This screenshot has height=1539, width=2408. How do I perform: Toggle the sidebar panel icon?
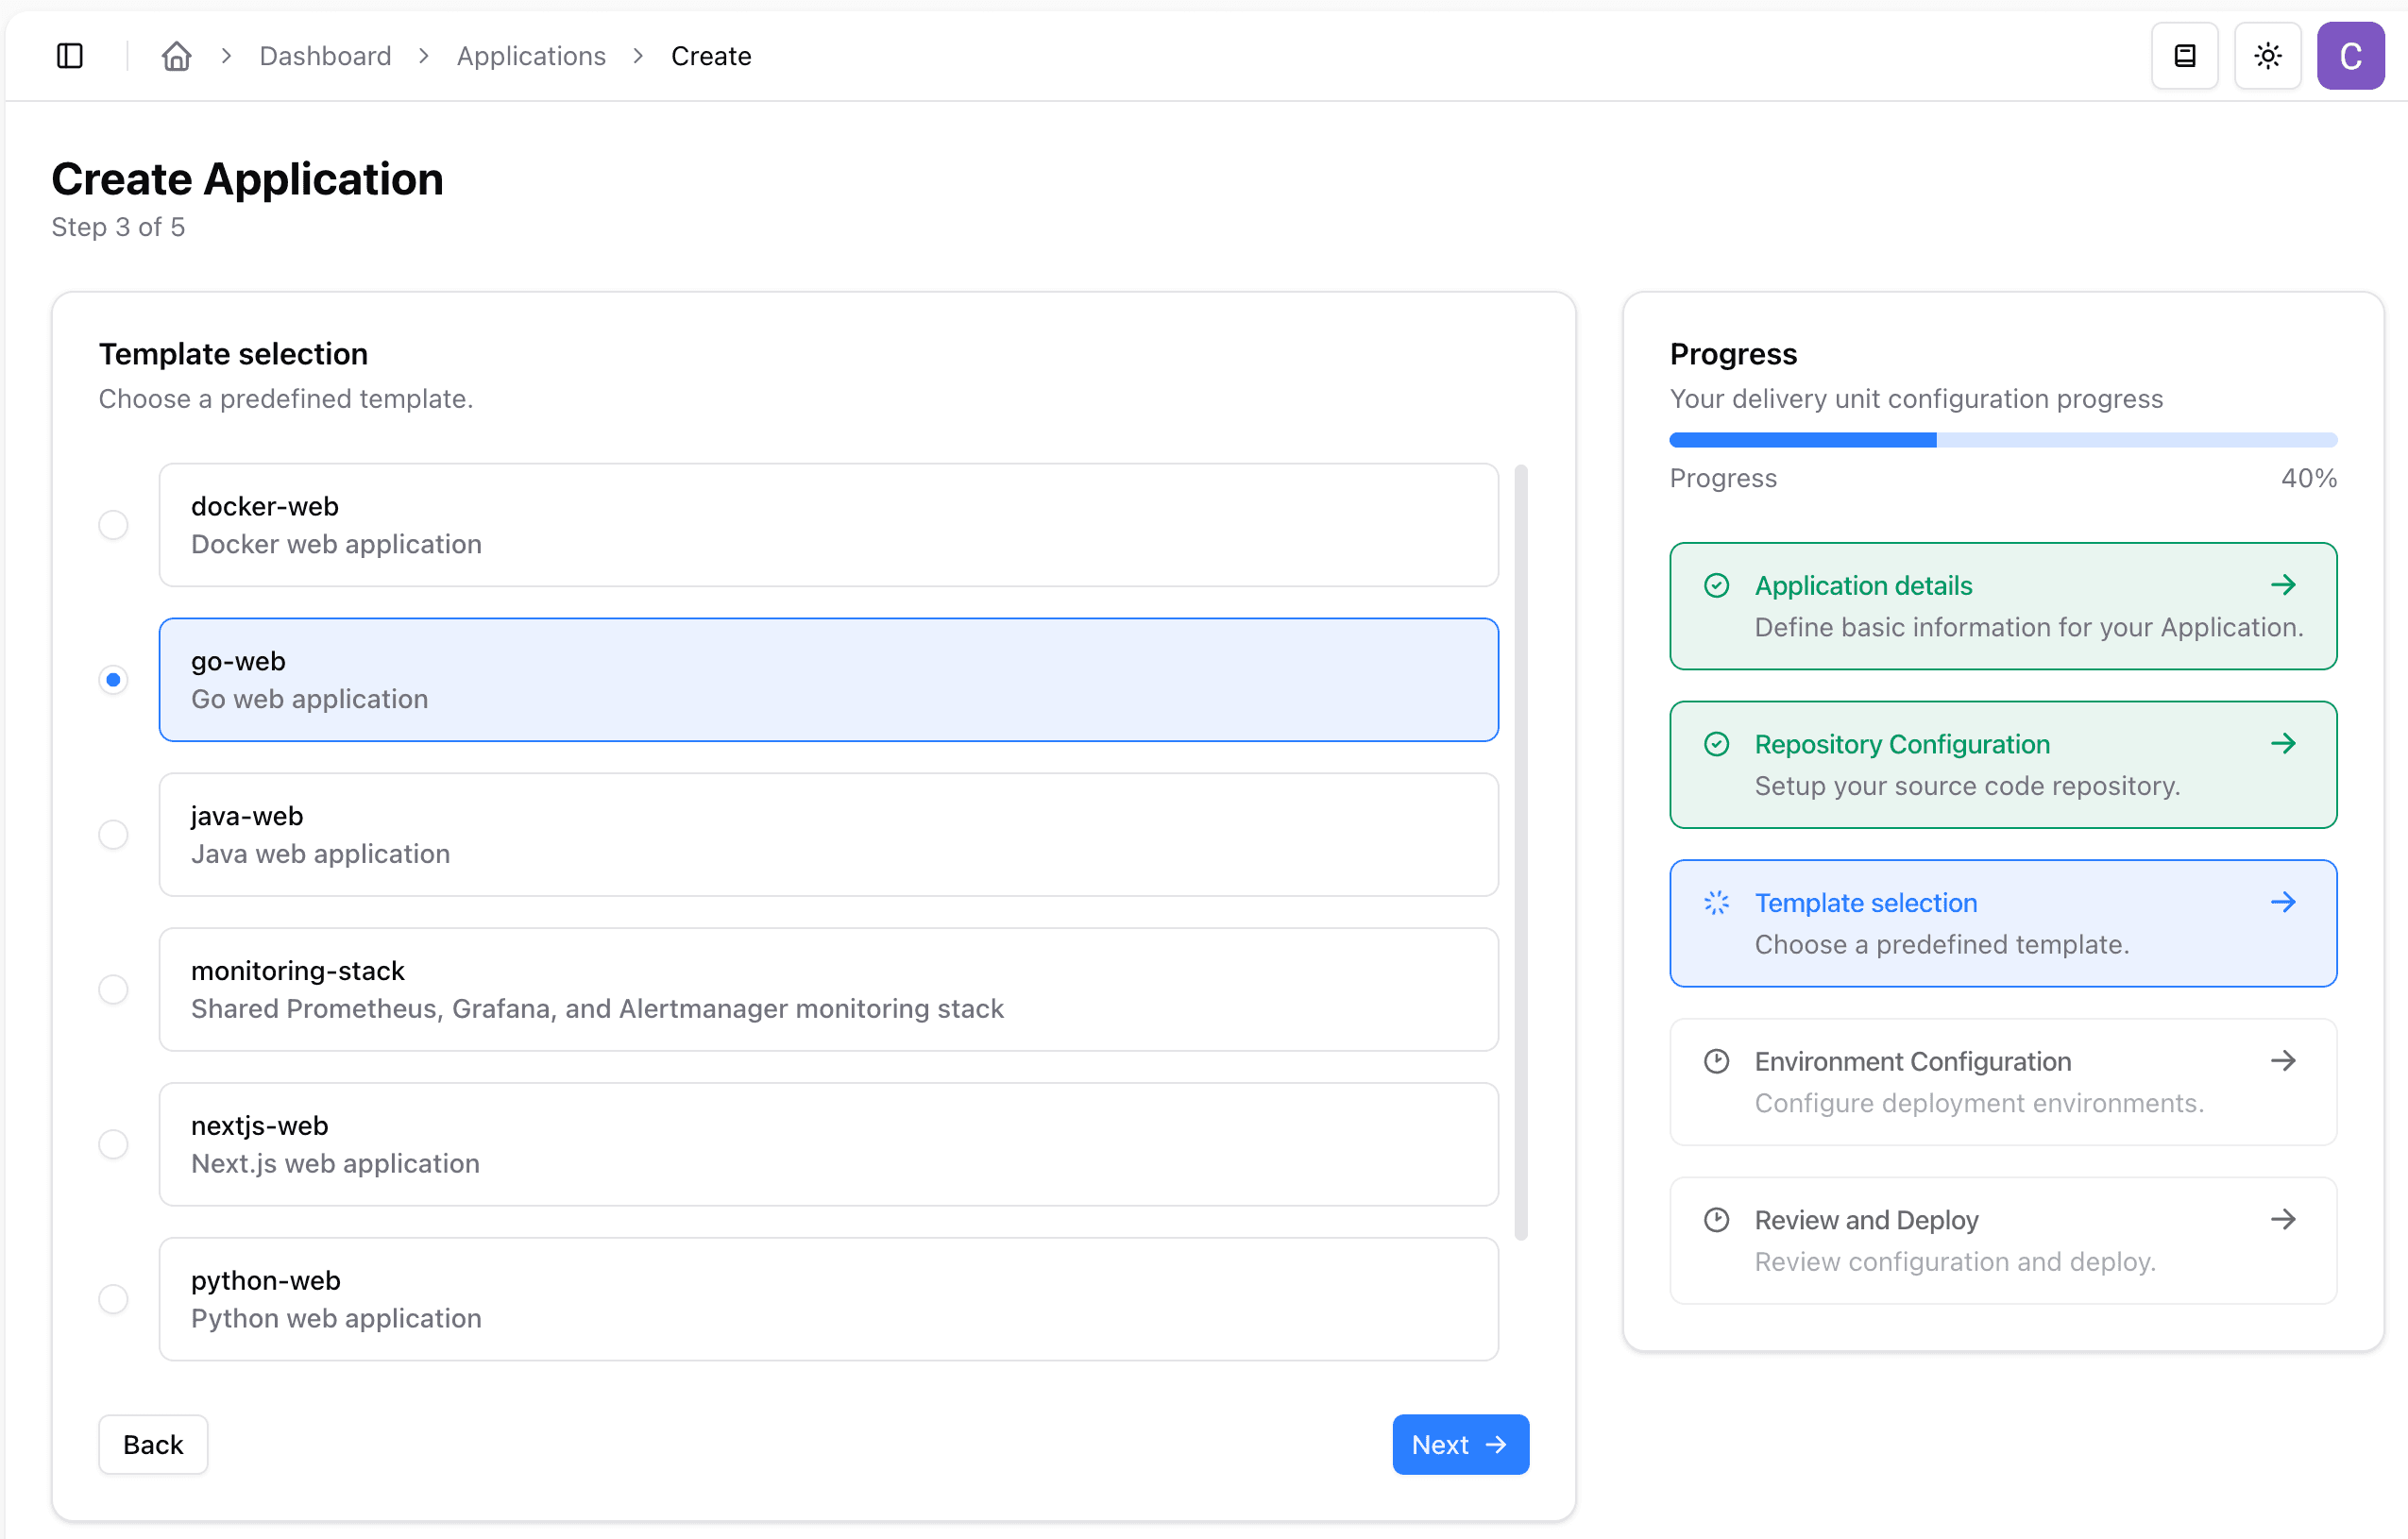70,56
